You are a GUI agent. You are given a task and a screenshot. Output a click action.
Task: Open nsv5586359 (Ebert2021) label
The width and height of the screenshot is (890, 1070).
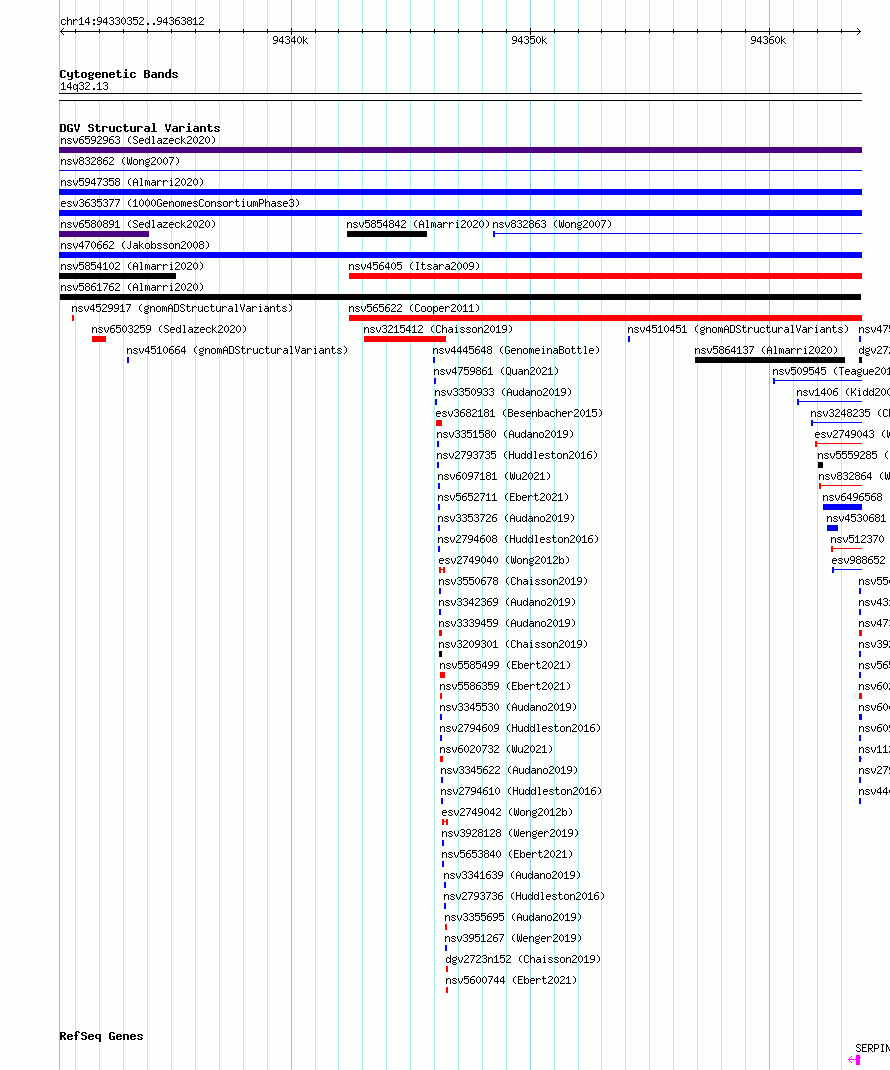505,686
